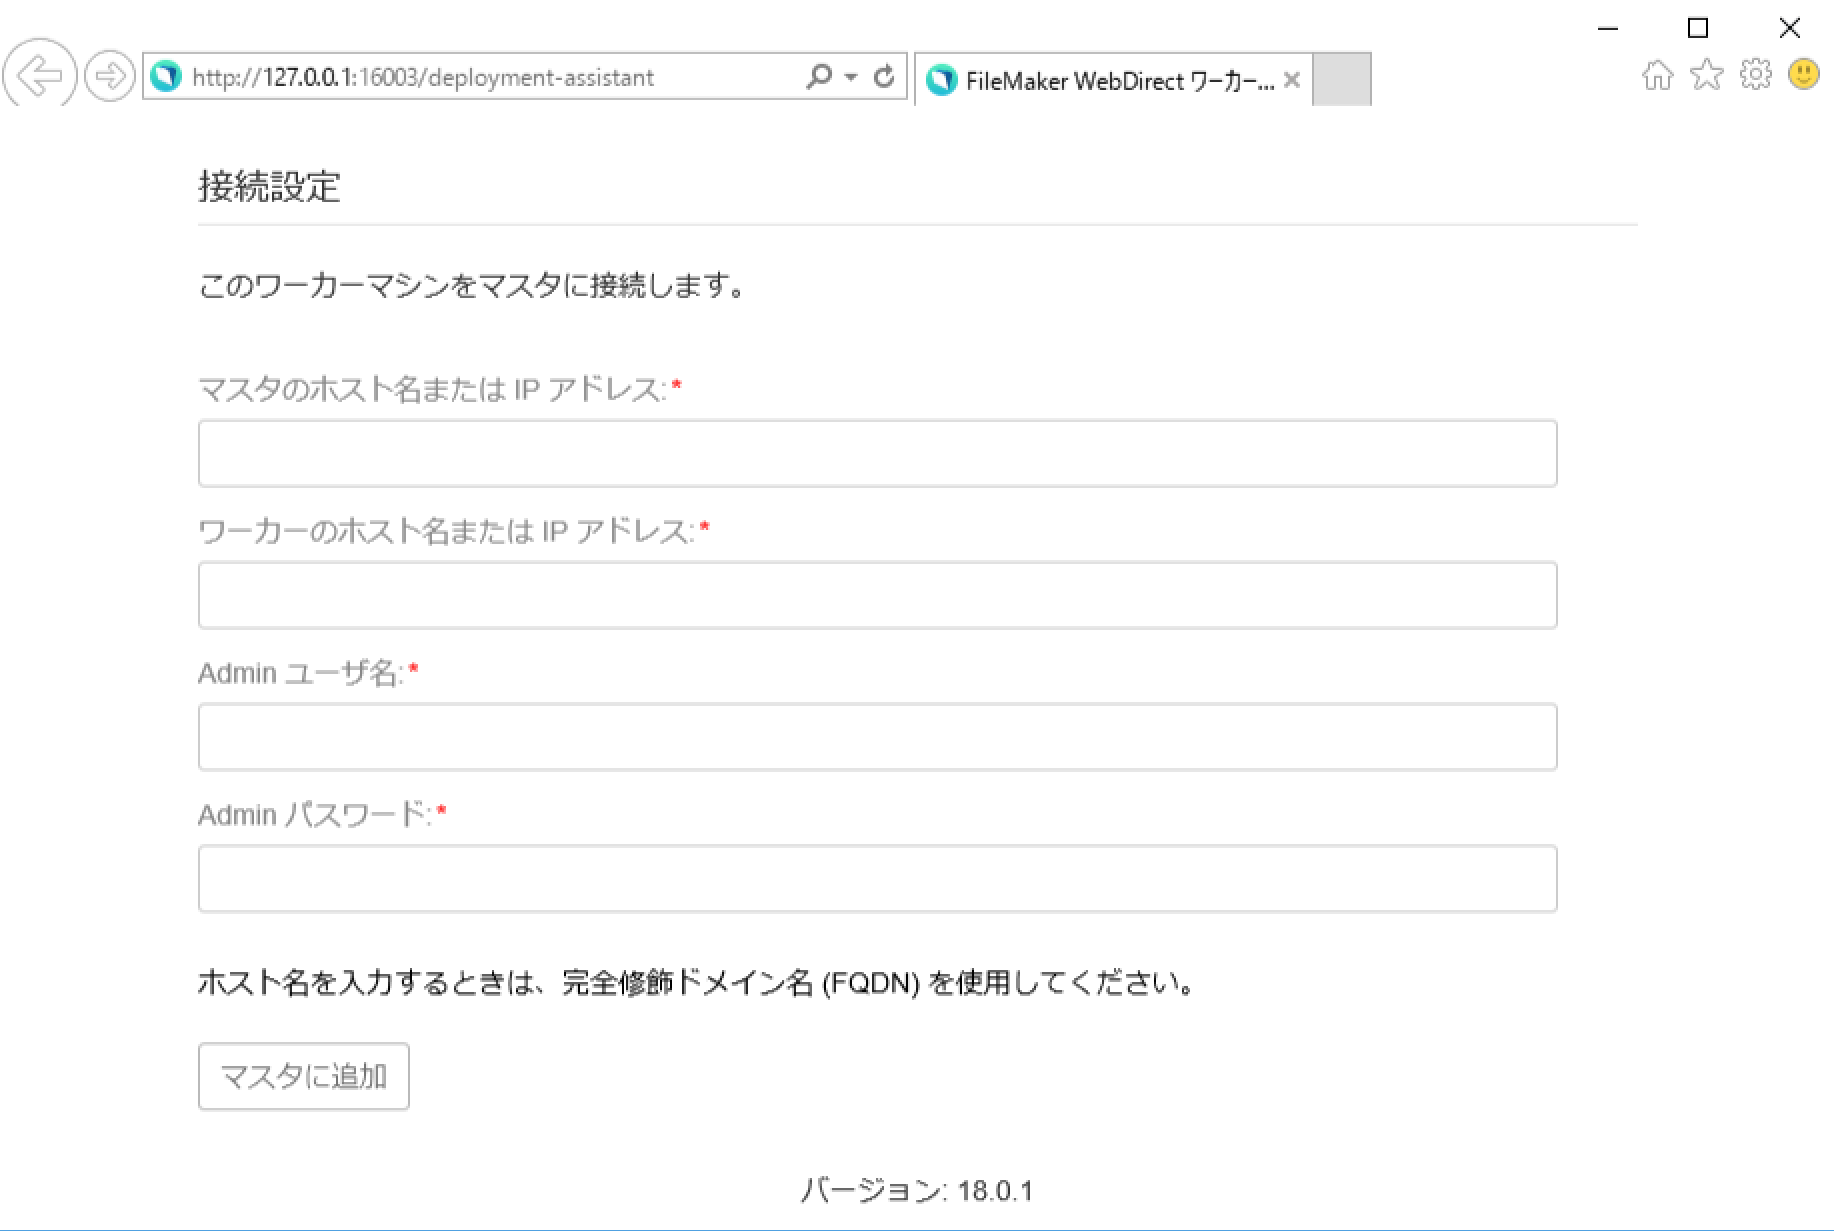Close the FileMaker WebDirect tab

(1292, 80)
